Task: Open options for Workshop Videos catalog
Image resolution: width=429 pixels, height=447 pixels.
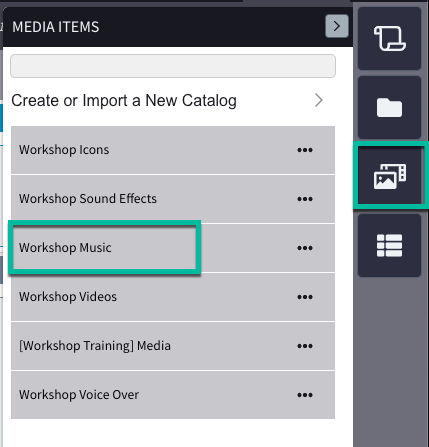Action: (x=305, y=297)
